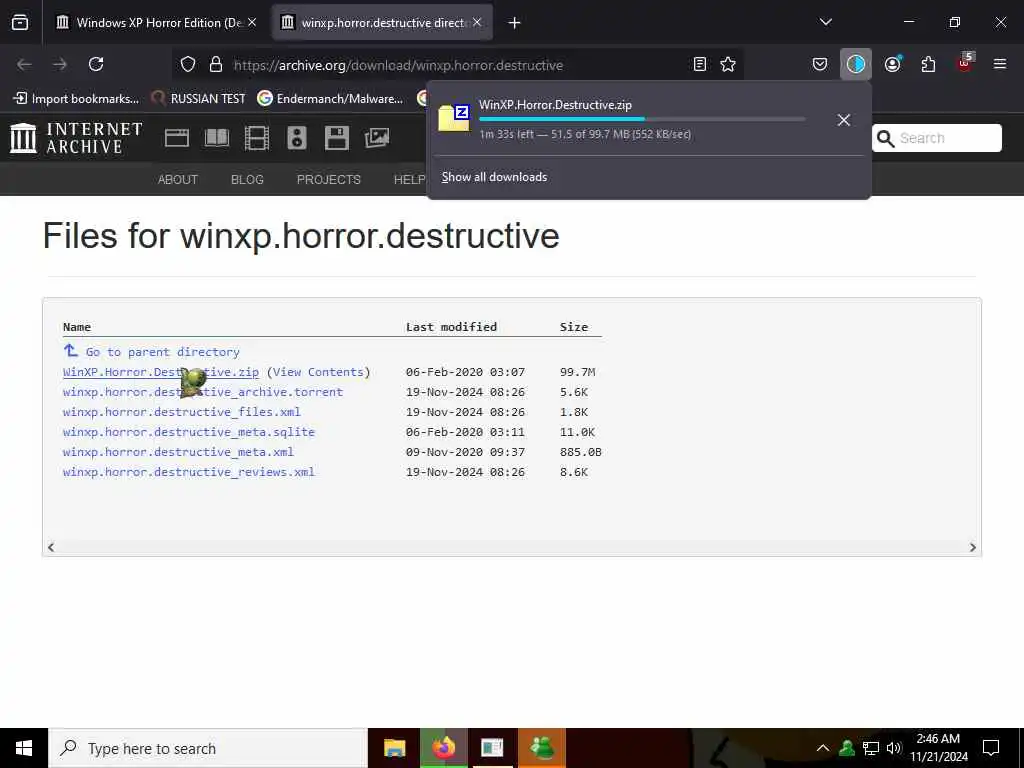Open the network tray icon
The image size is (1024, 768).
click(871, 748)
